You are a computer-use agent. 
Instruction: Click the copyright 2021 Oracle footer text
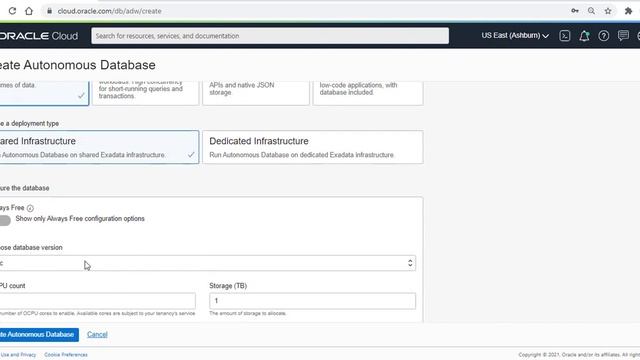point(579,355)
